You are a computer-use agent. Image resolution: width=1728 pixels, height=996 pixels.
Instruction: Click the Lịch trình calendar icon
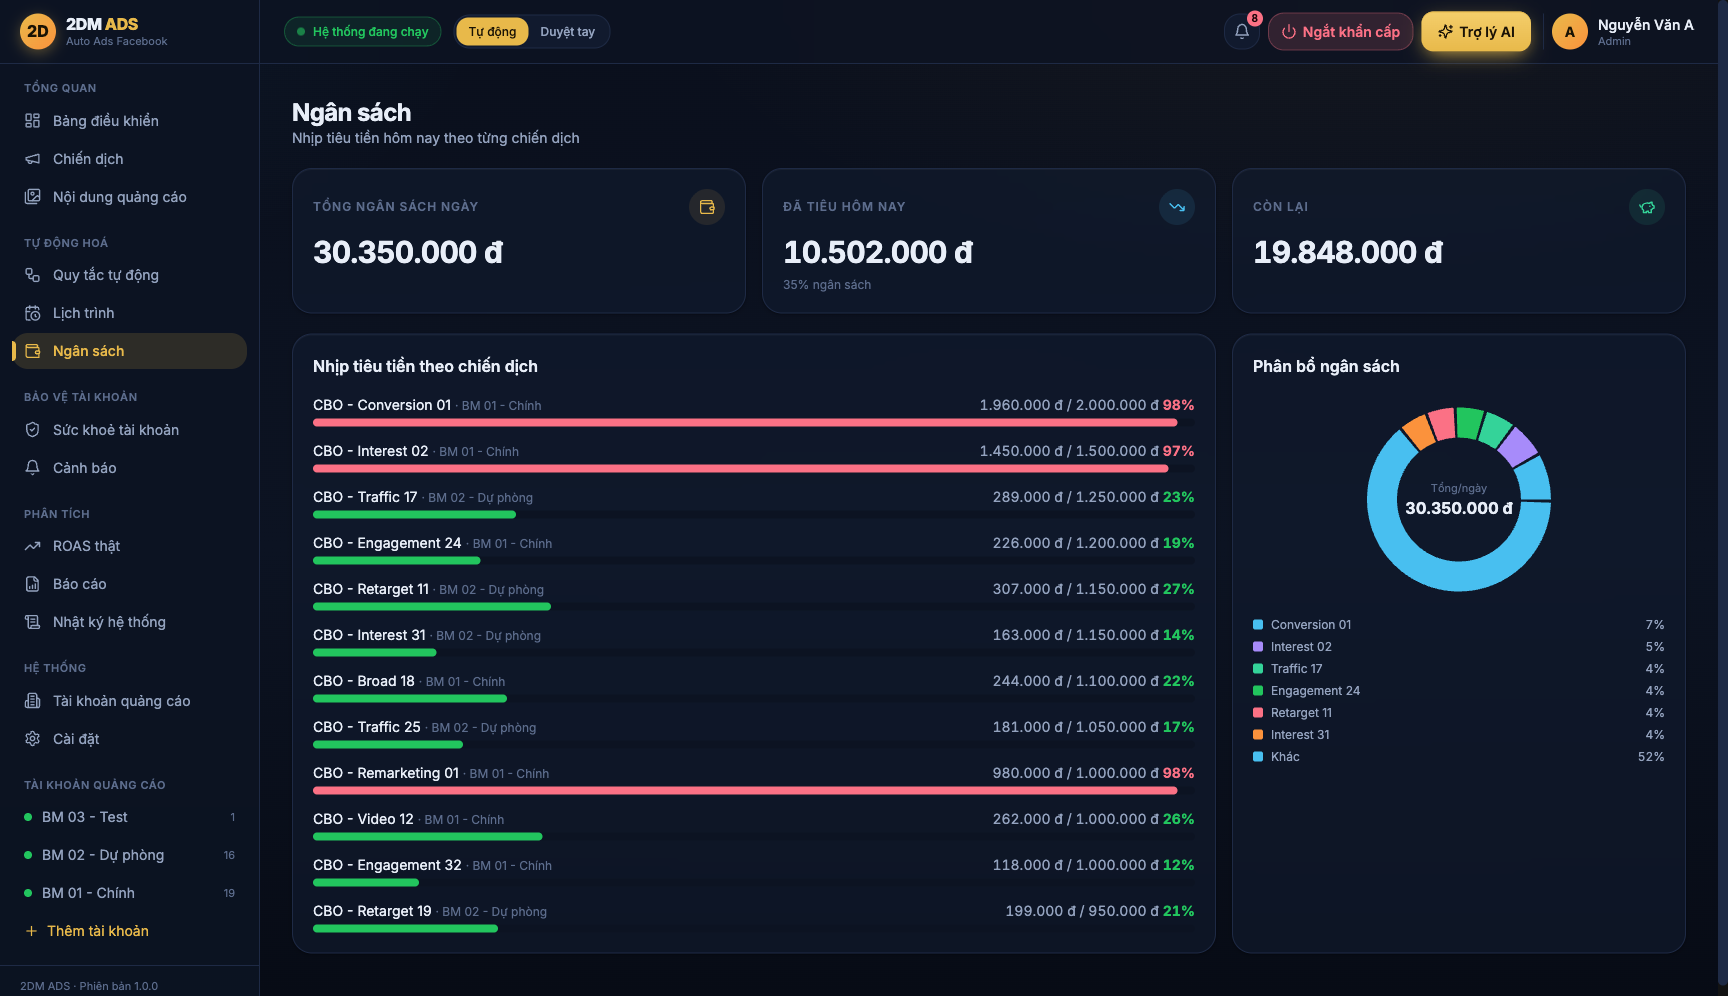(33, 313)
